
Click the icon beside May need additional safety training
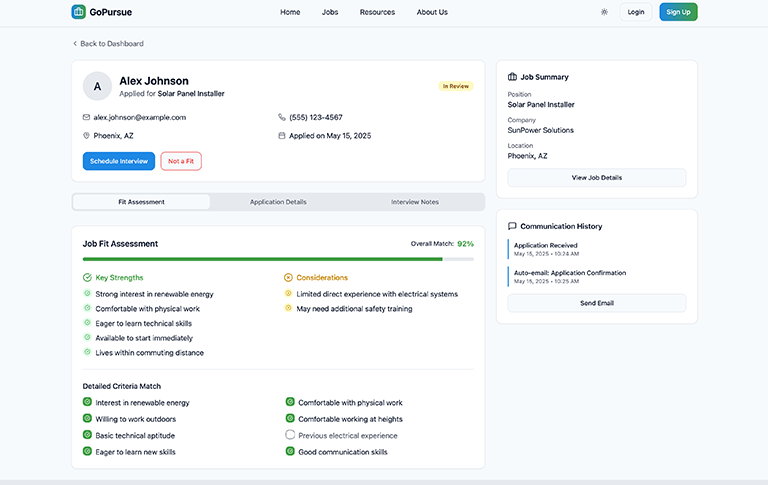(x=288, y=308)
